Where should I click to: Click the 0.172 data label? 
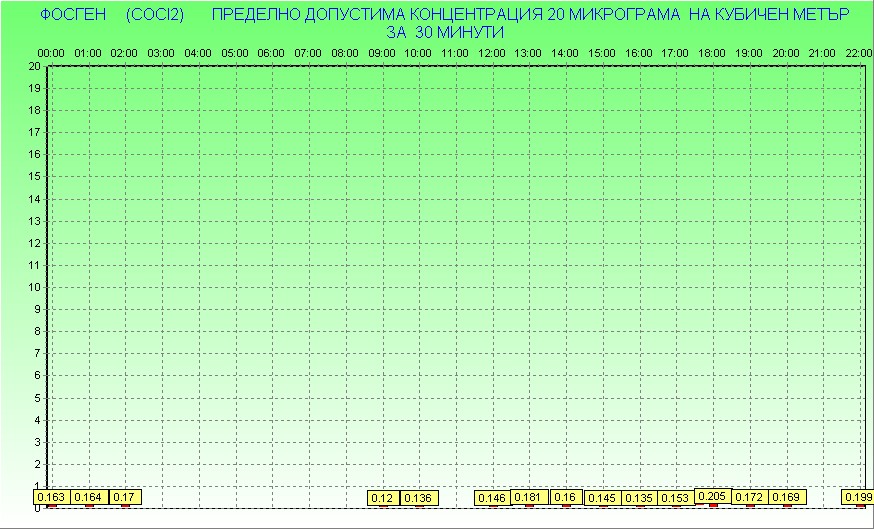[x=750, y=497]
